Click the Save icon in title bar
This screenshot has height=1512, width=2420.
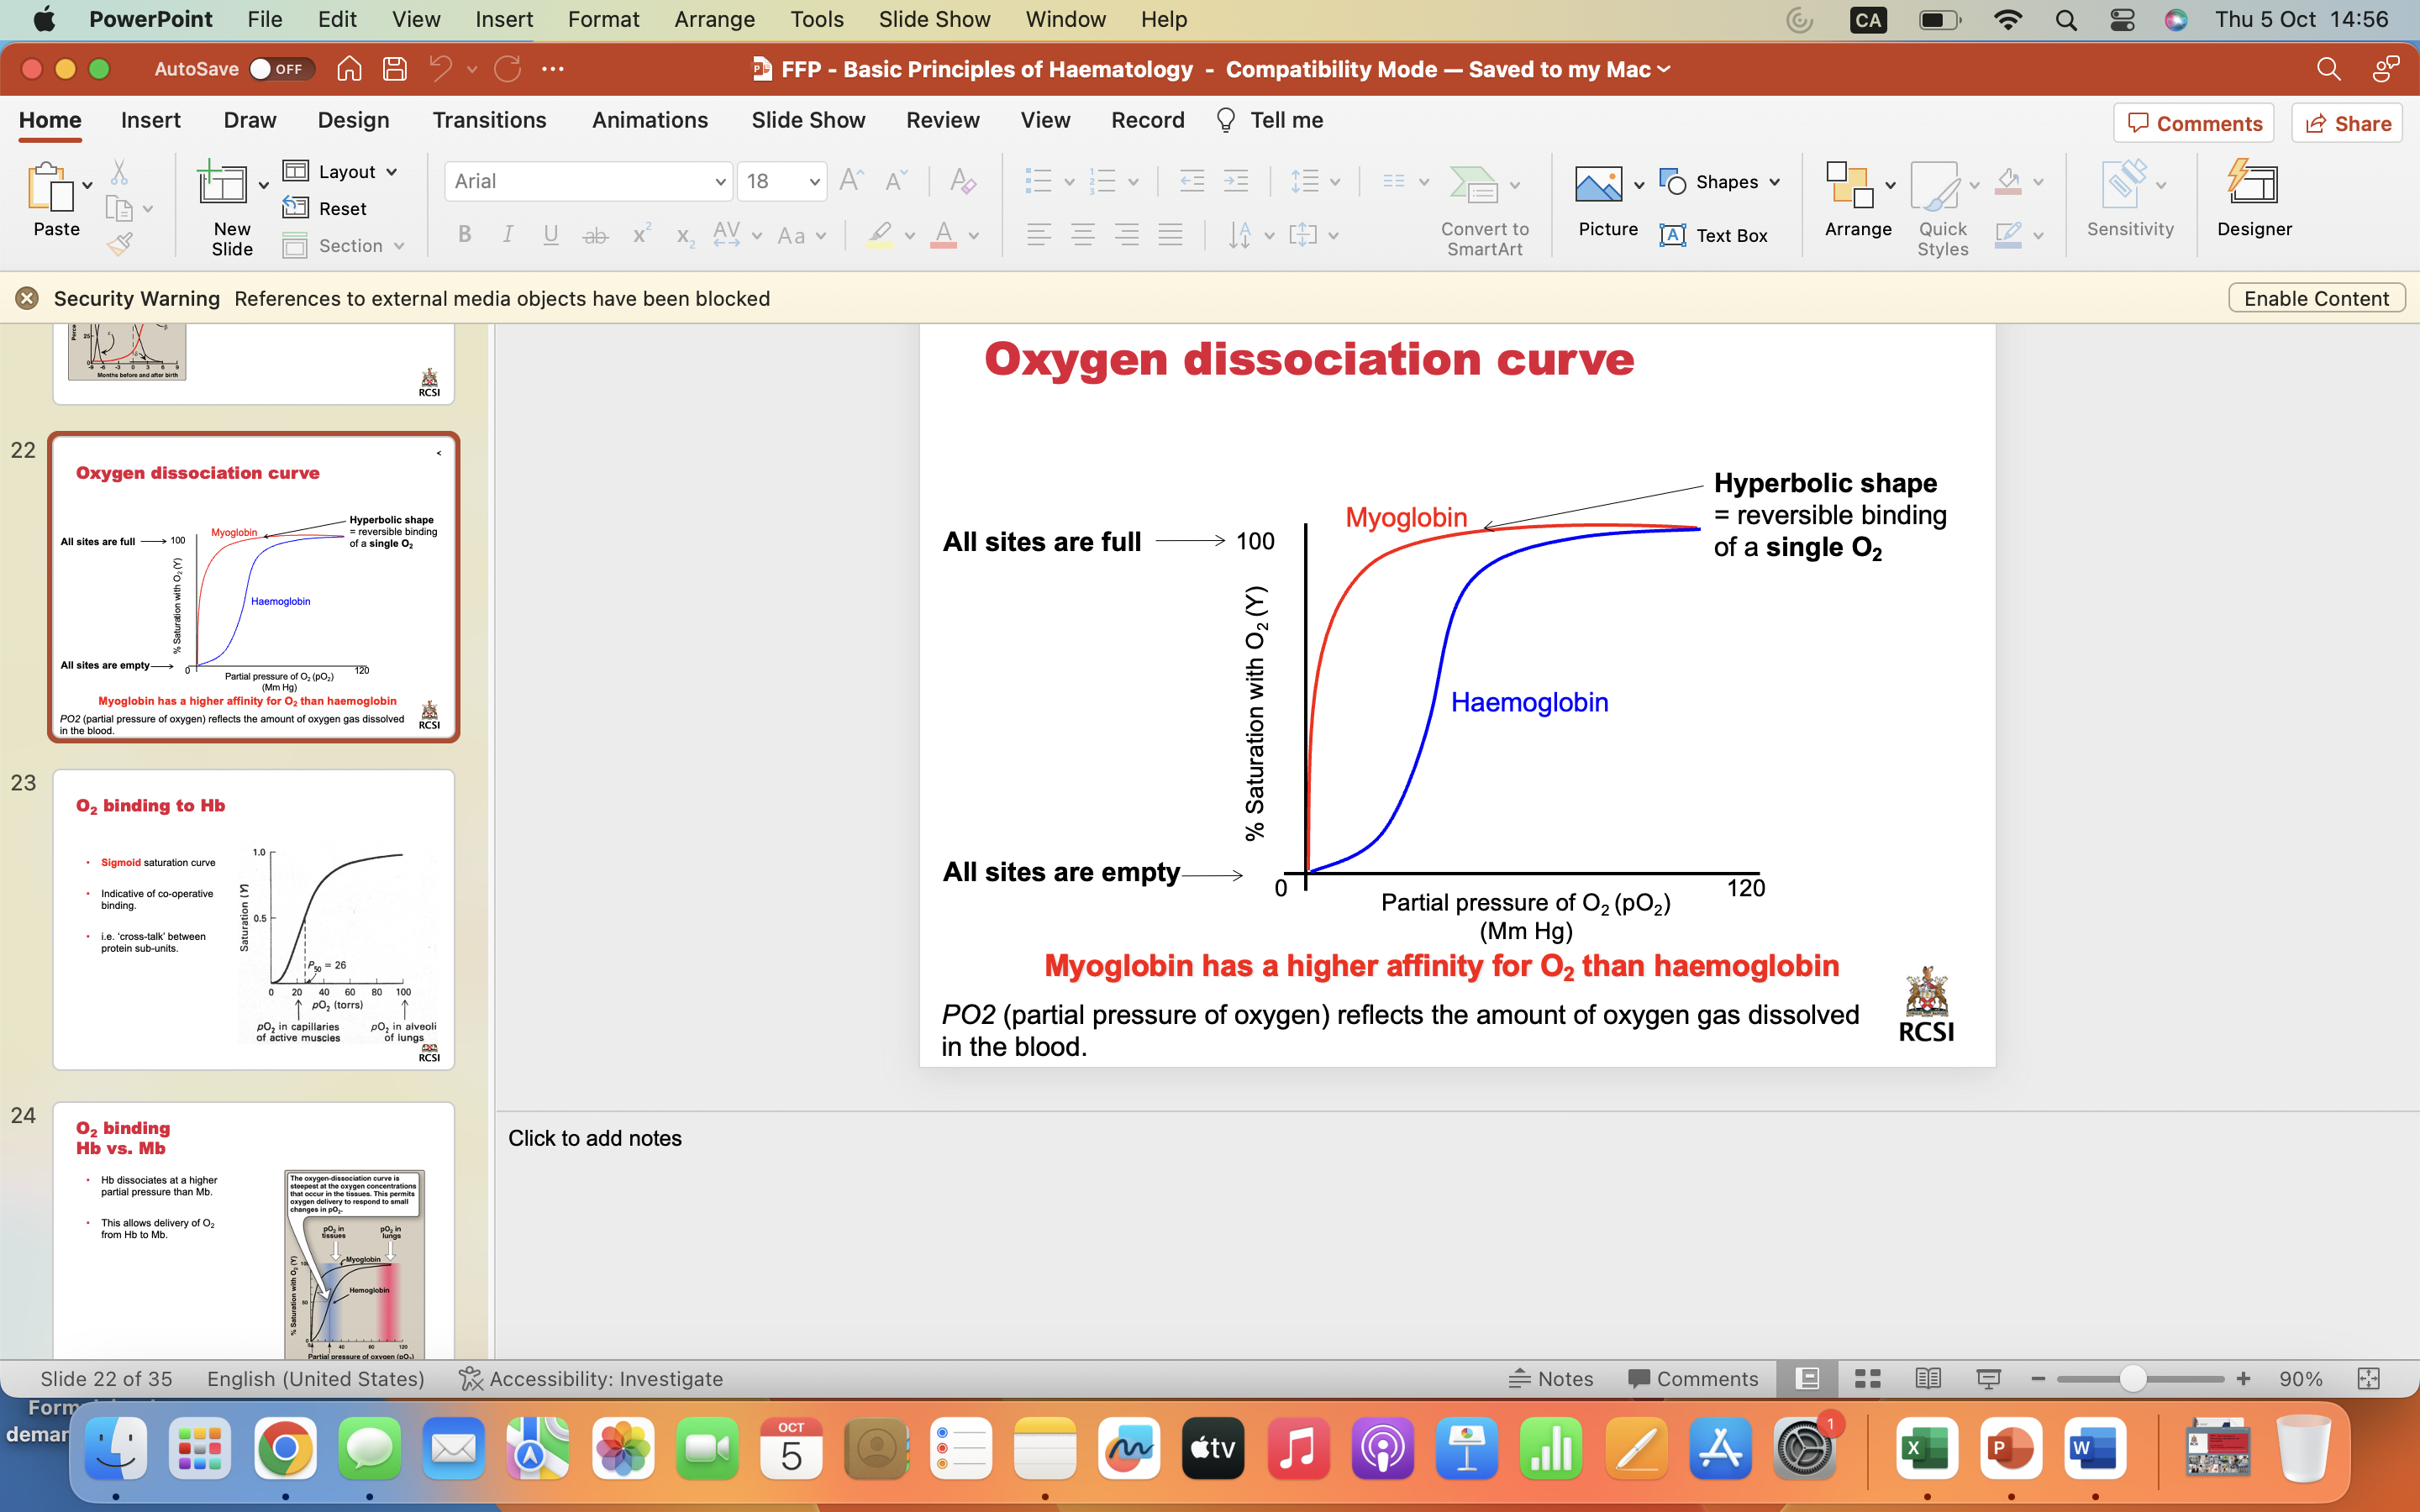pyautogui.click(x=395, y=69)
